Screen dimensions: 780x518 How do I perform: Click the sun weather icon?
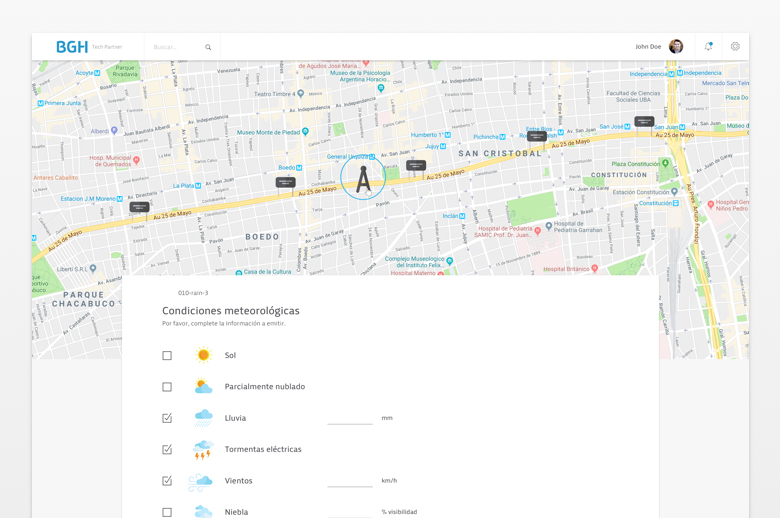(x=203, y=355)
